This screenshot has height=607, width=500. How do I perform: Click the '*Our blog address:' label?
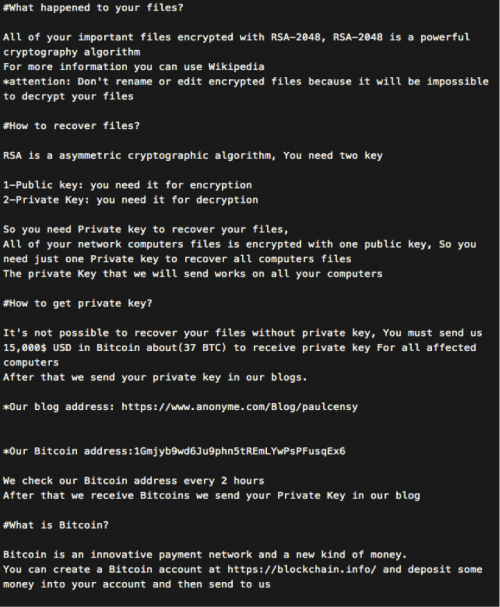click(x=59, y=407)
